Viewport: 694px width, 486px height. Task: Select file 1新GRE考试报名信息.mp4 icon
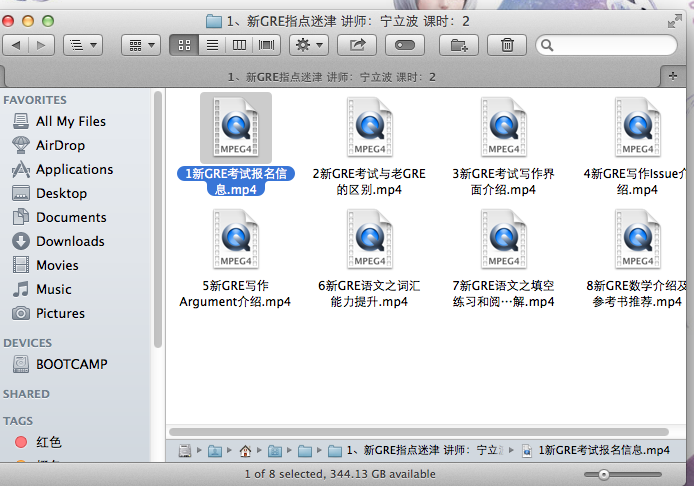coord(236,127)
